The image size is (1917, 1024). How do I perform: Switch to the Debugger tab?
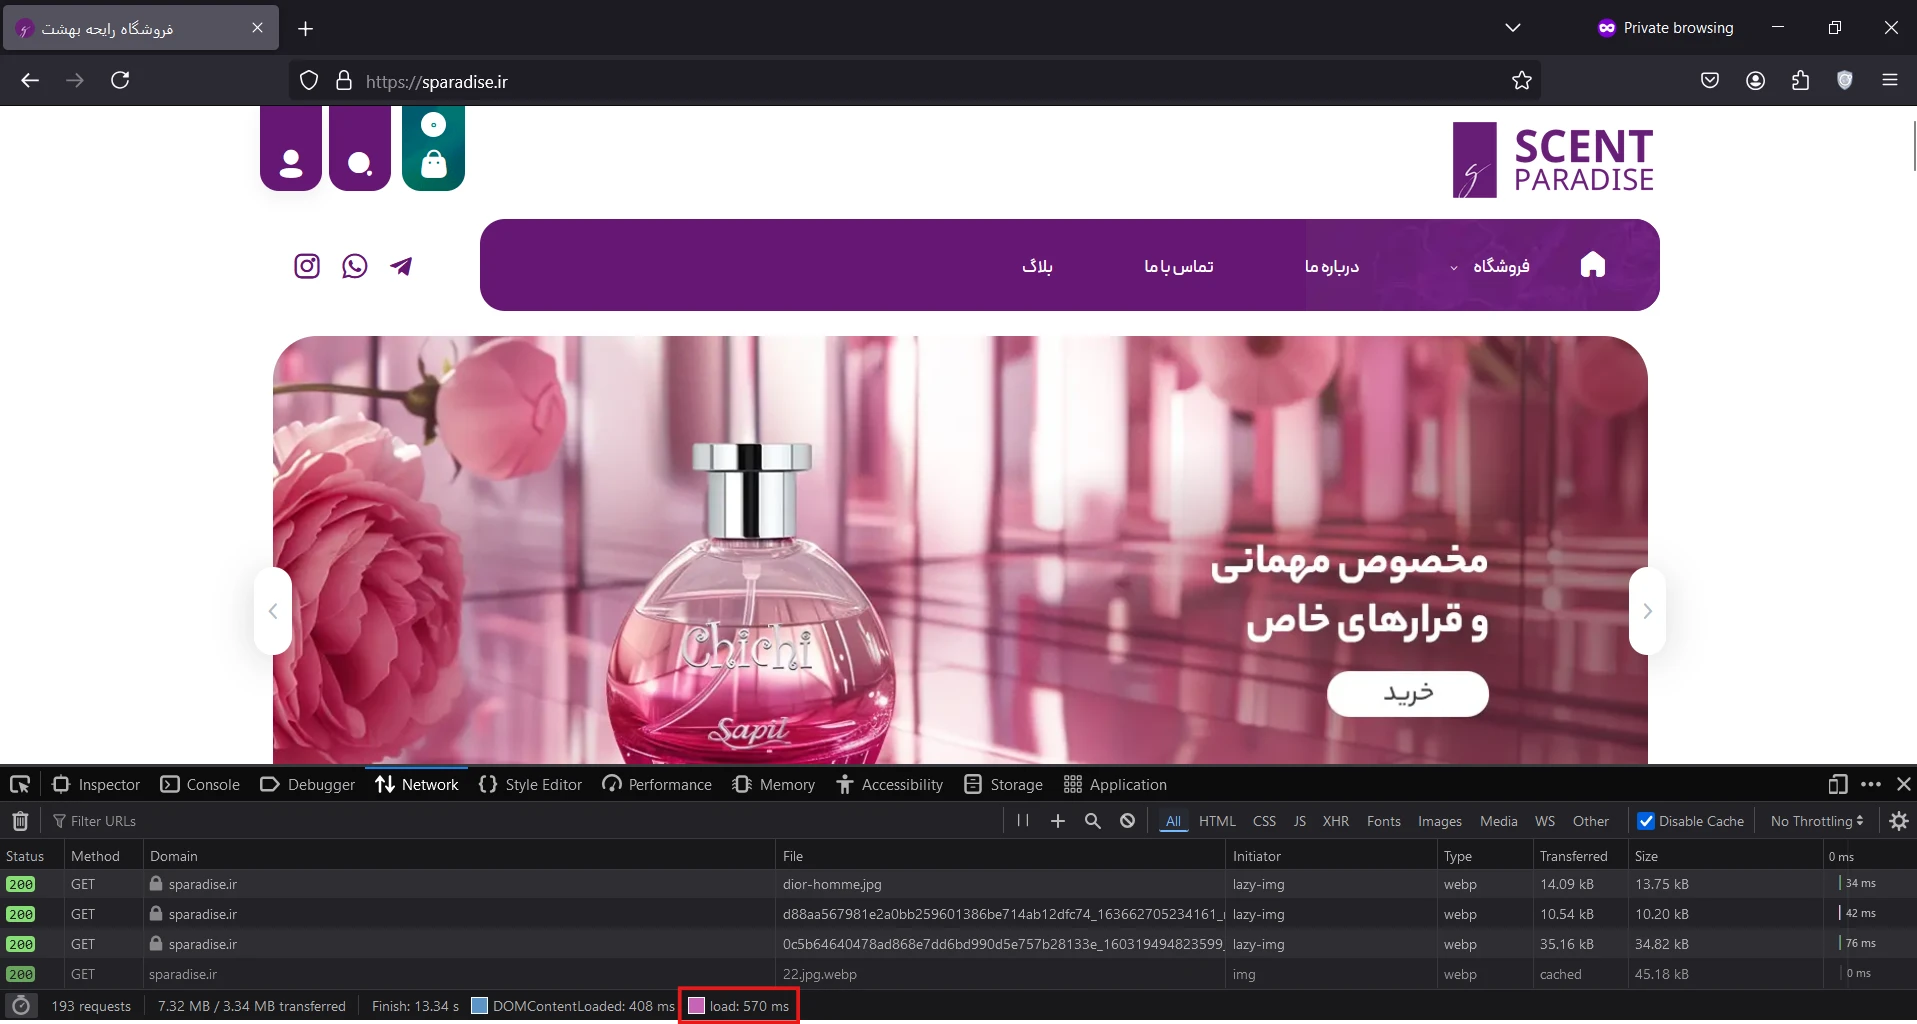click(x=308, y=784)
